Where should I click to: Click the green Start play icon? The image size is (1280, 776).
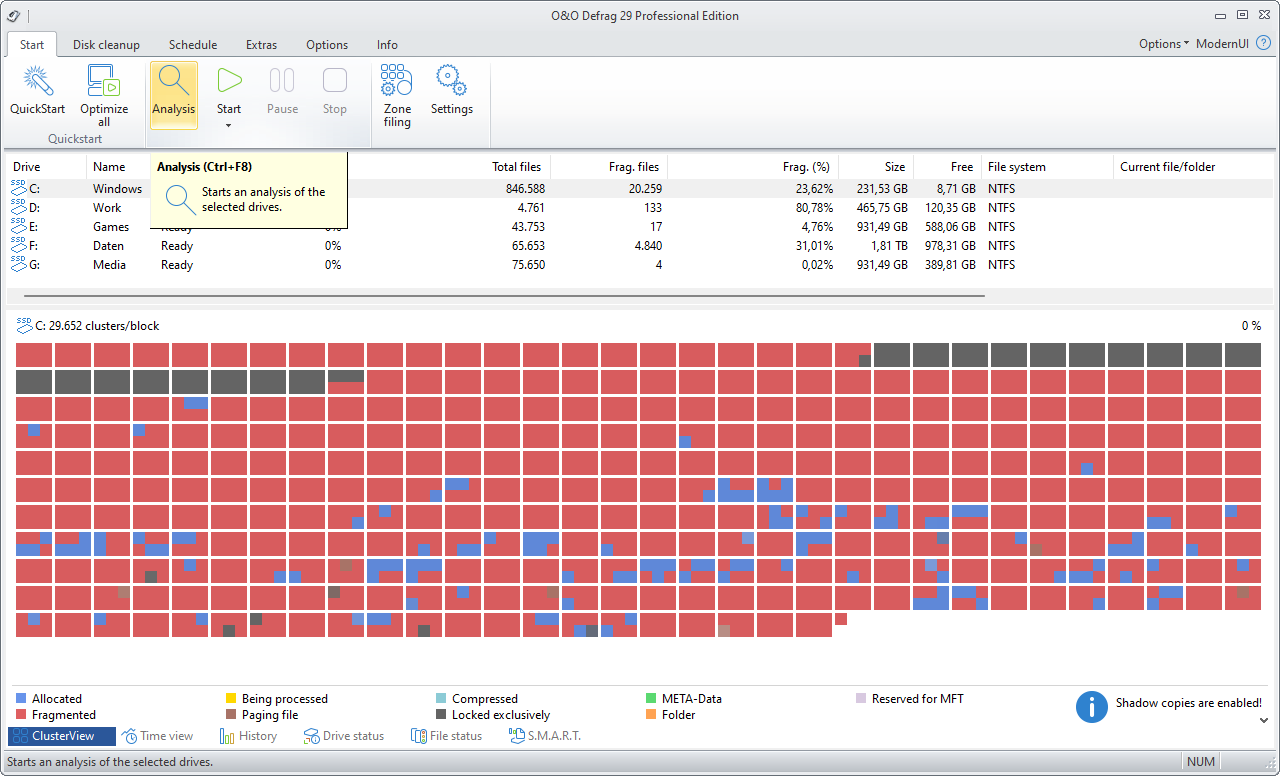tap(229, 80)
